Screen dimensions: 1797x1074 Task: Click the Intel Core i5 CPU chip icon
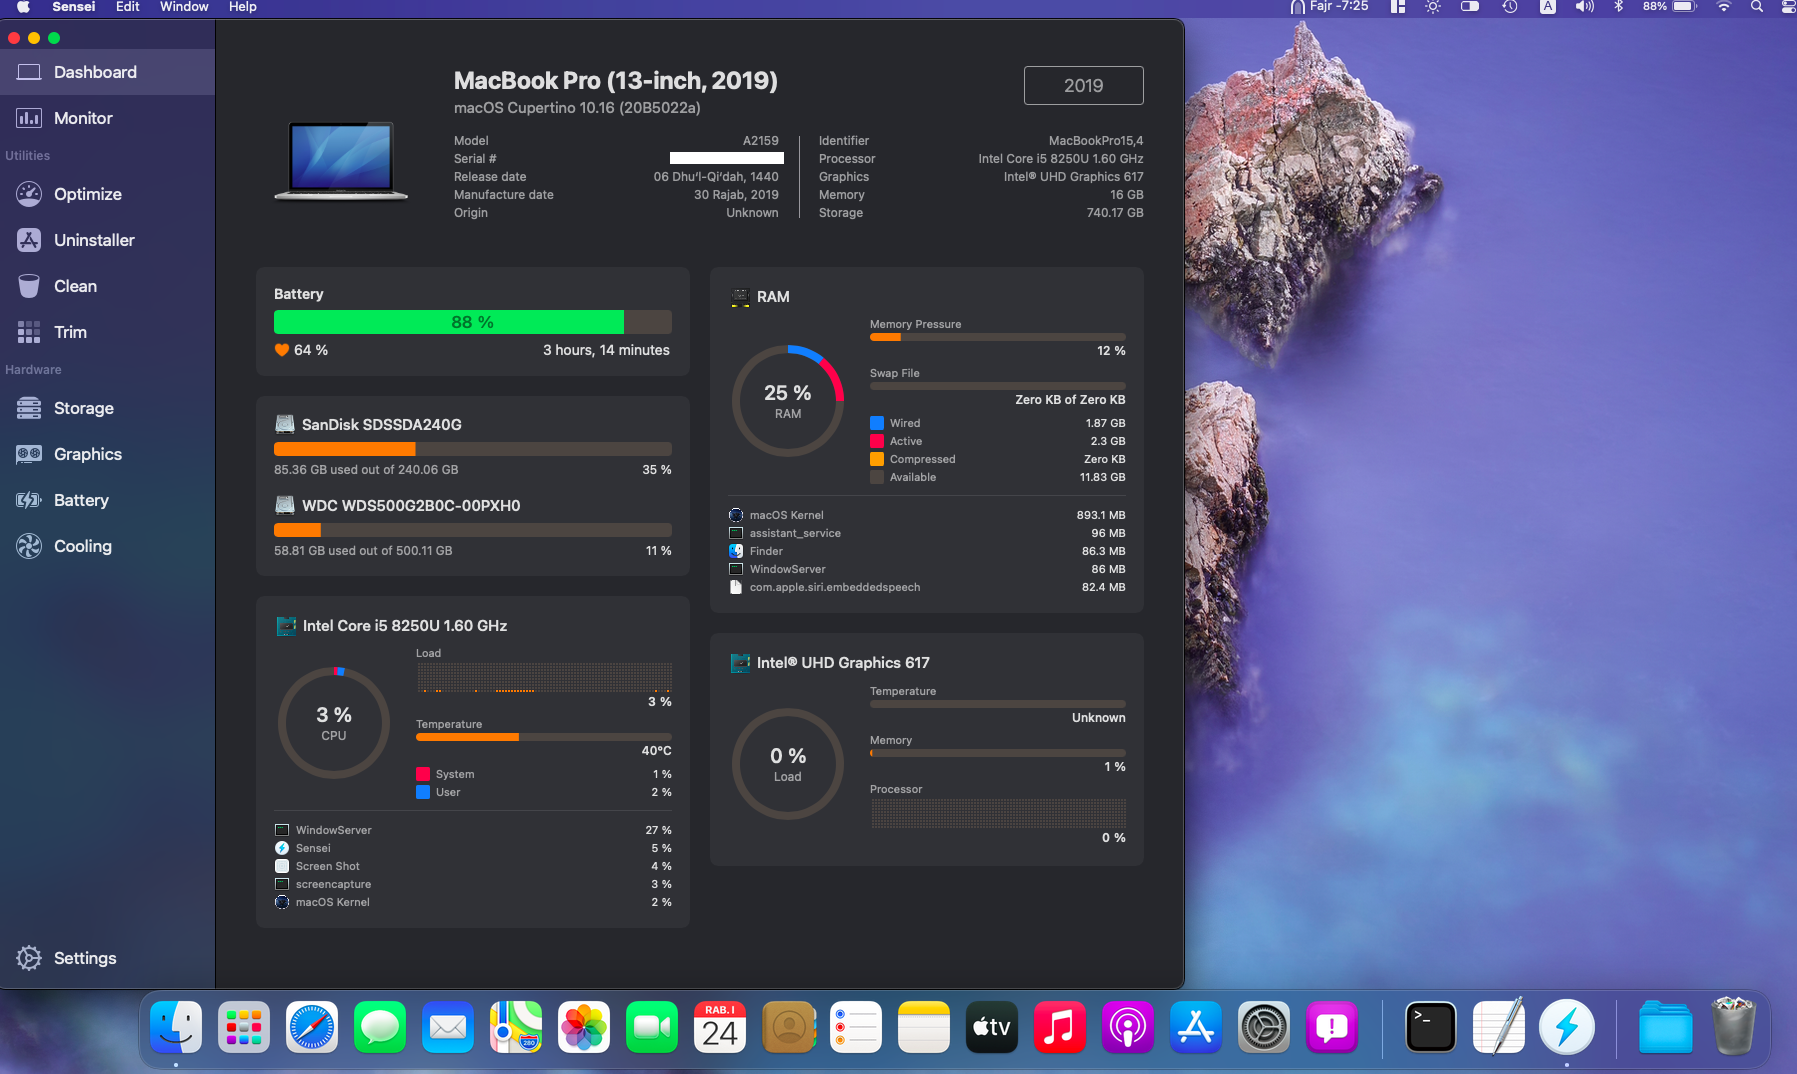[286, 626]
